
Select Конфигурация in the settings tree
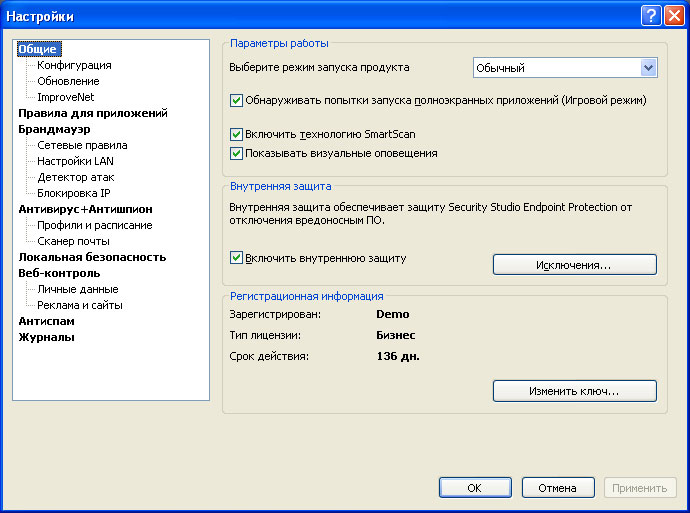point(74,65)
